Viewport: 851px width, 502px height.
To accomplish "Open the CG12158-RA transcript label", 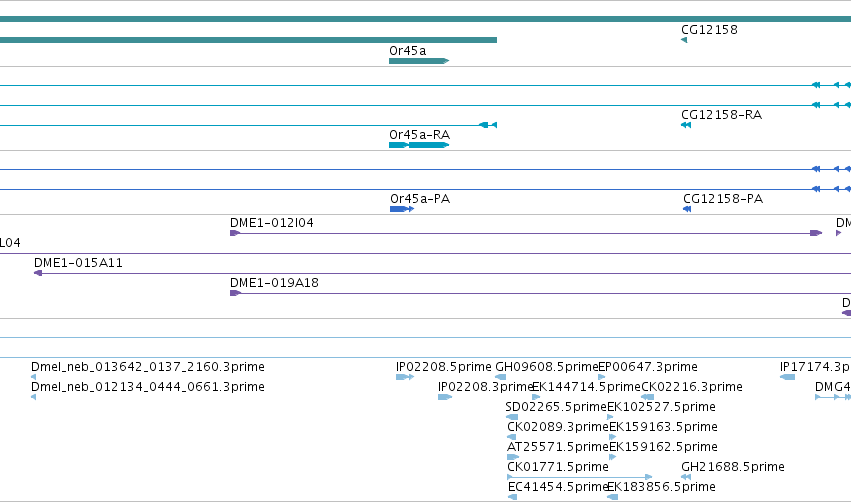I will click(721, 115).
